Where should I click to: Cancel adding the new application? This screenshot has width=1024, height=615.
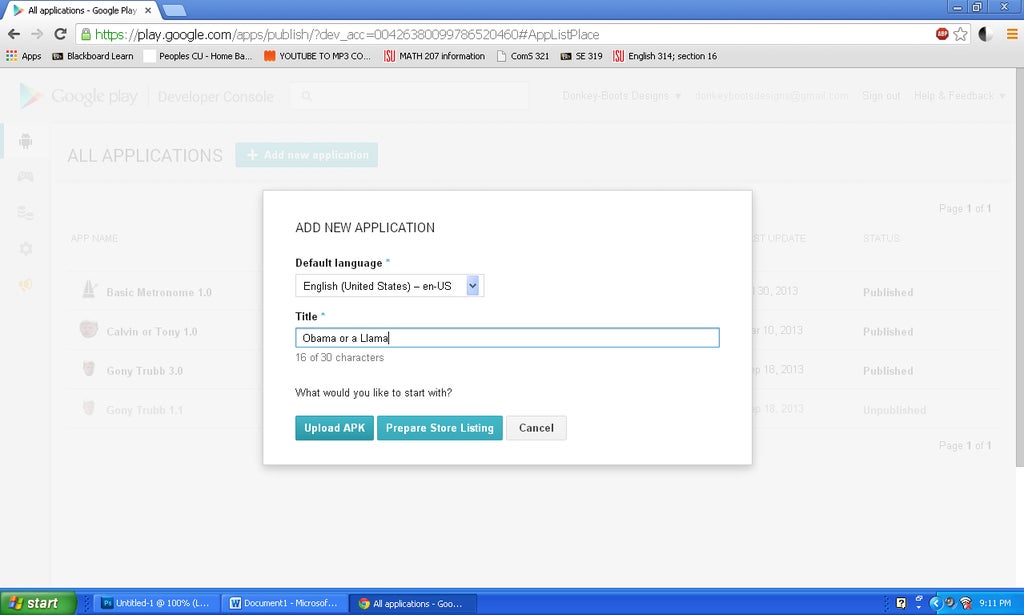[x=536, y=427]
